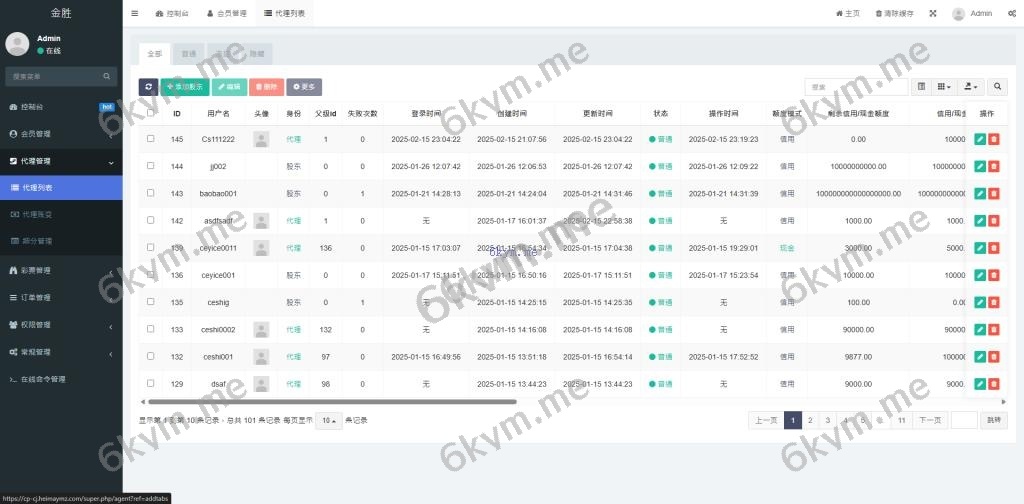Check the row checkbox for ceyice0011
The image size is (1024, 504).
click(x=151, y=247)
